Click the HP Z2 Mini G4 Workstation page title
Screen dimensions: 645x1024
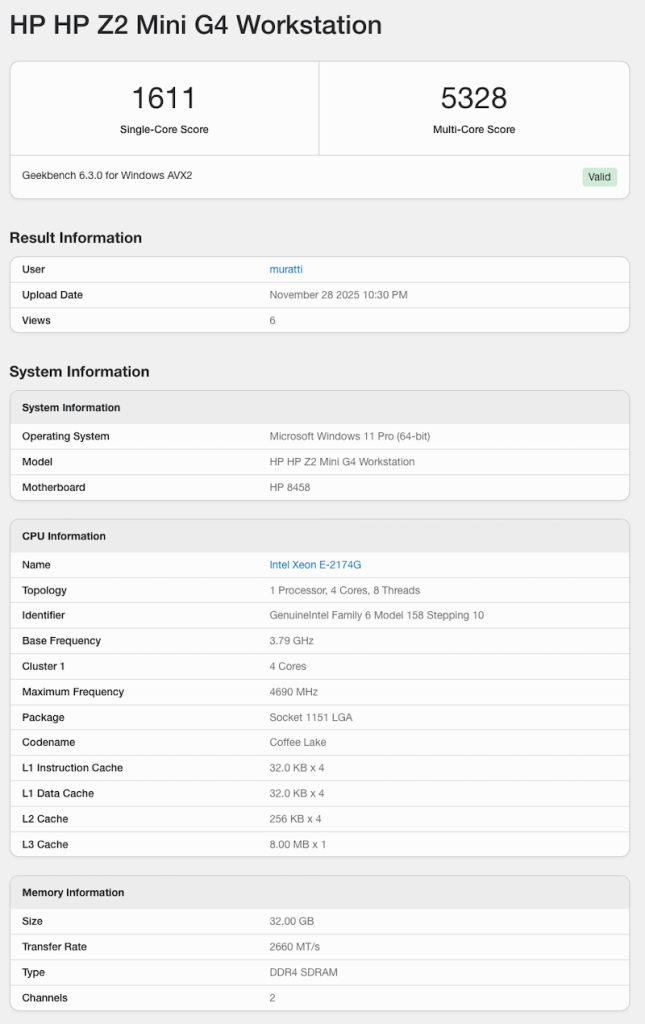pos(195,26)
